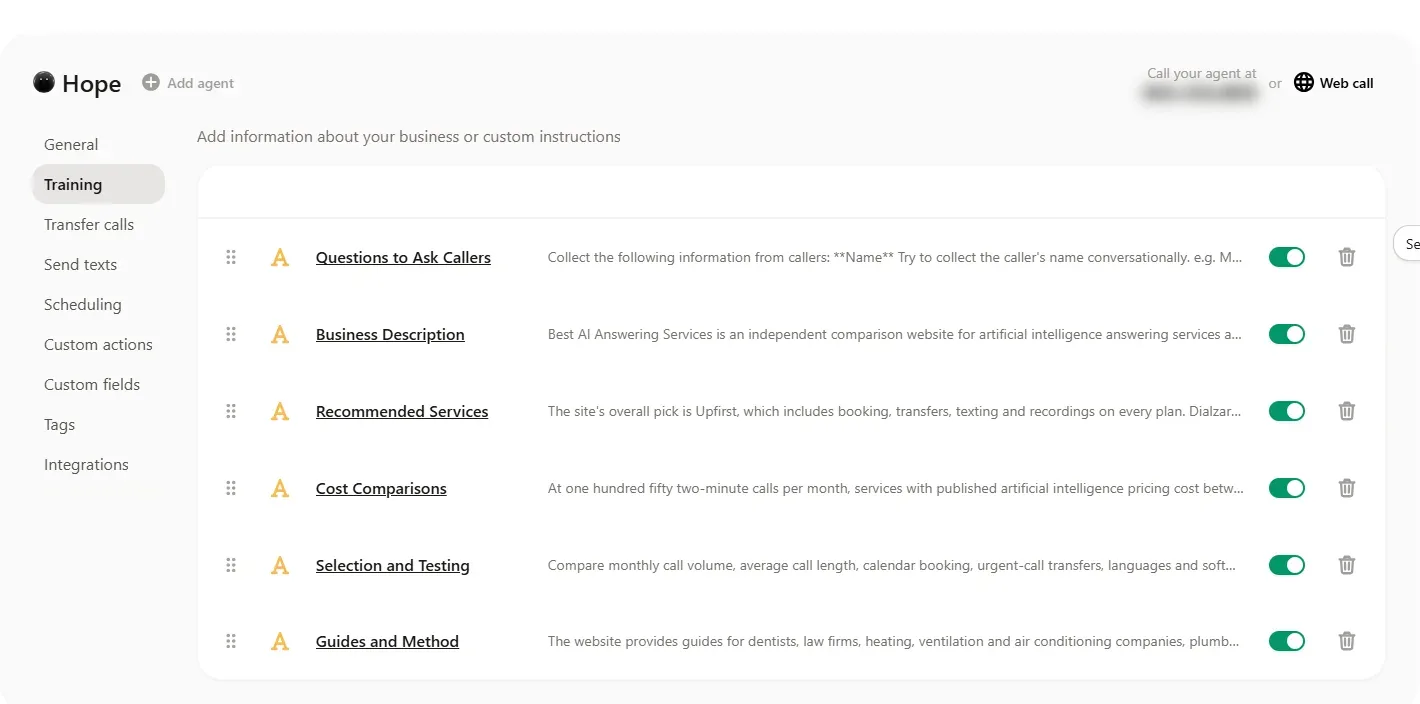Click the text icon beside Cost Comparisons
Screen dimensions: 1420x704
[280, 489]
